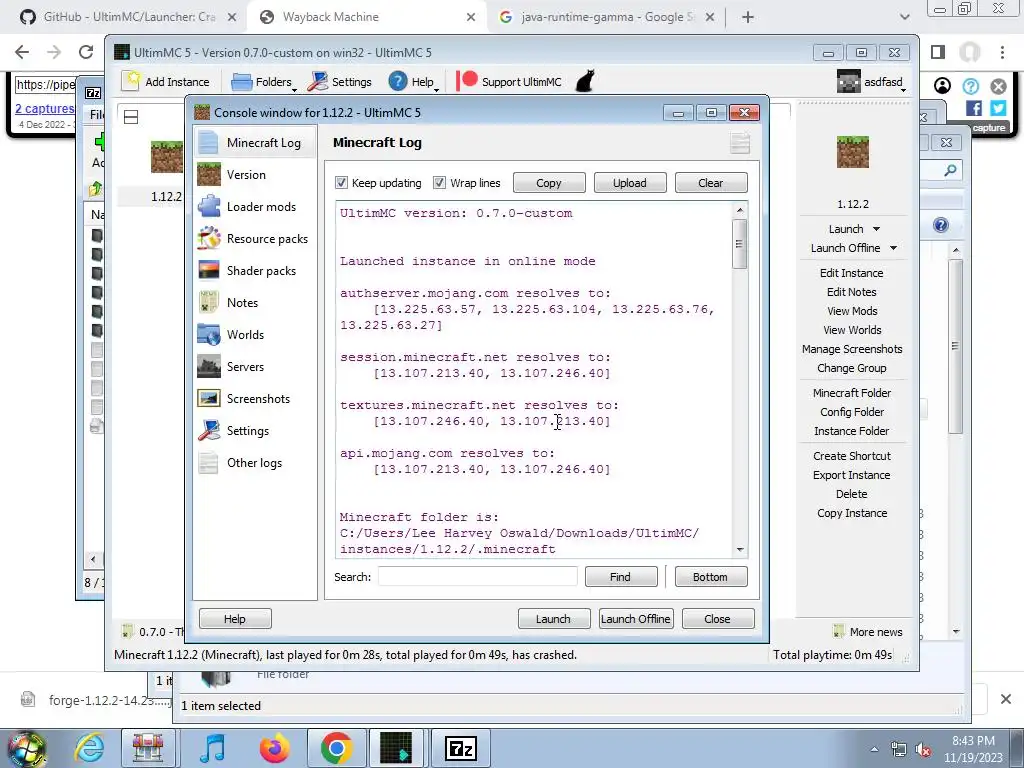Select the Wayback Machine browser tab
1024x768 pixels.
(367, 17)
